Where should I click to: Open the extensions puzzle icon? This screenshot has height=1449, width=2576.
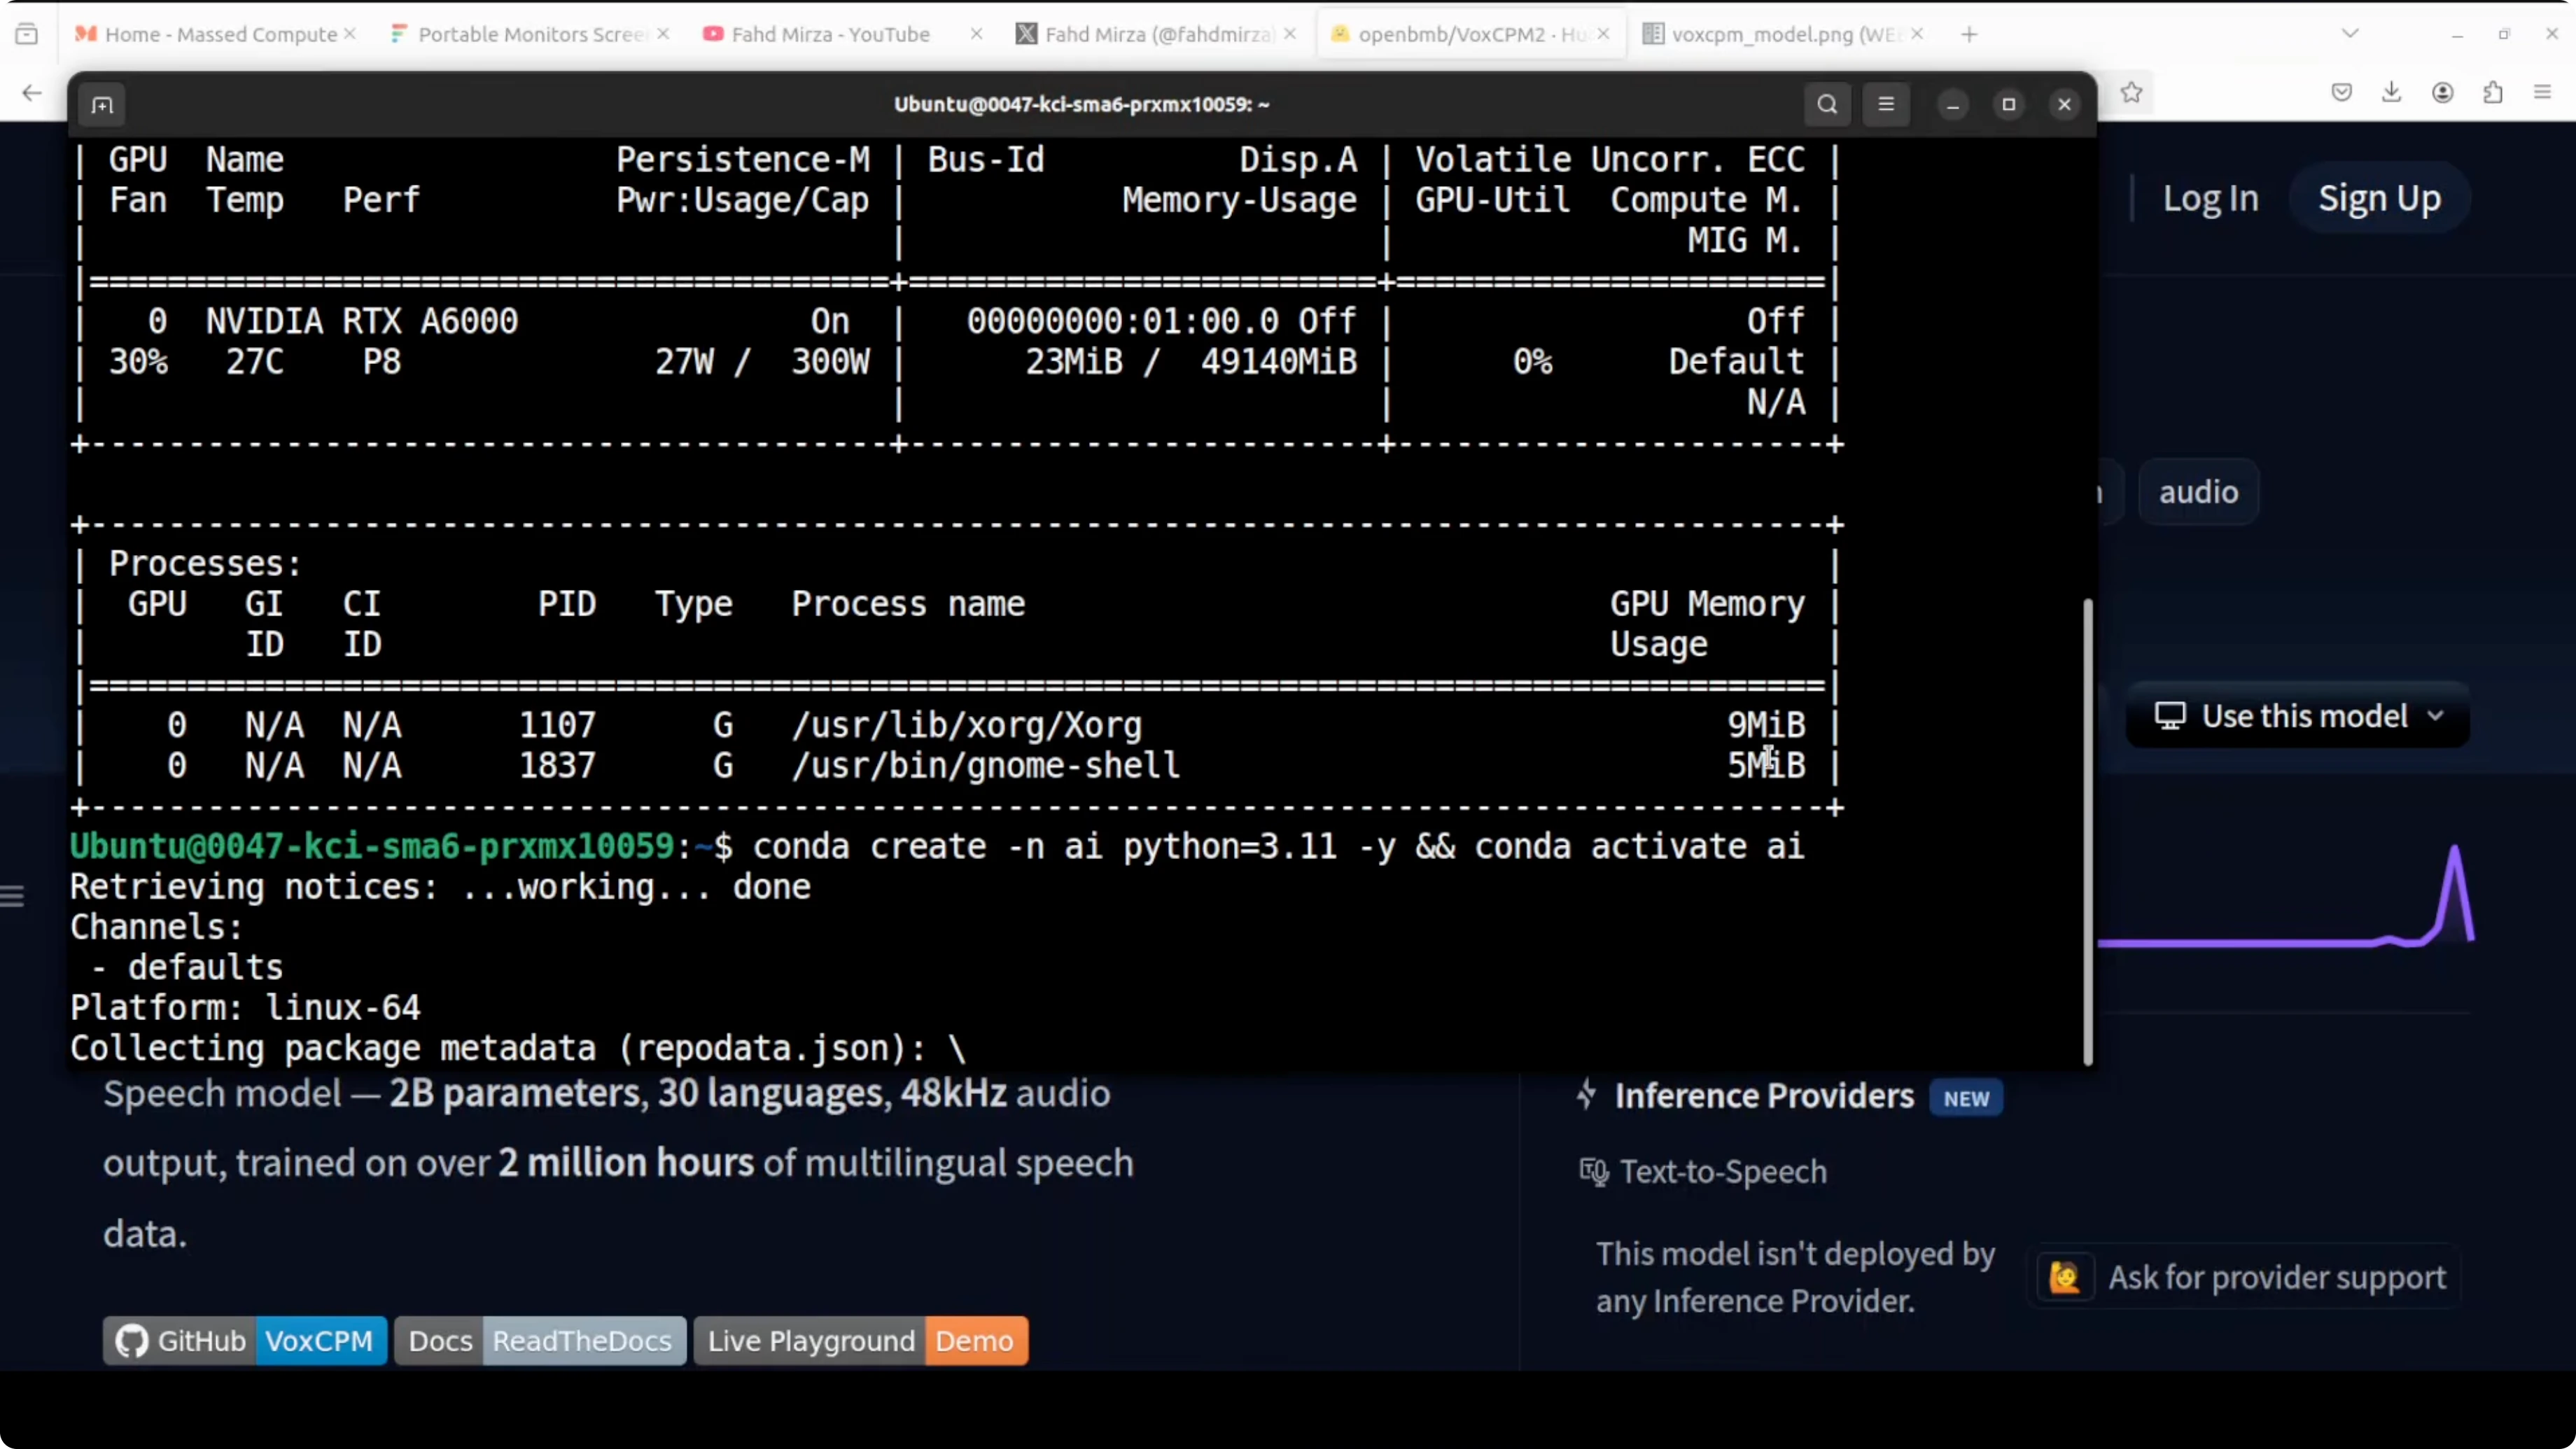pos(2493,93)
